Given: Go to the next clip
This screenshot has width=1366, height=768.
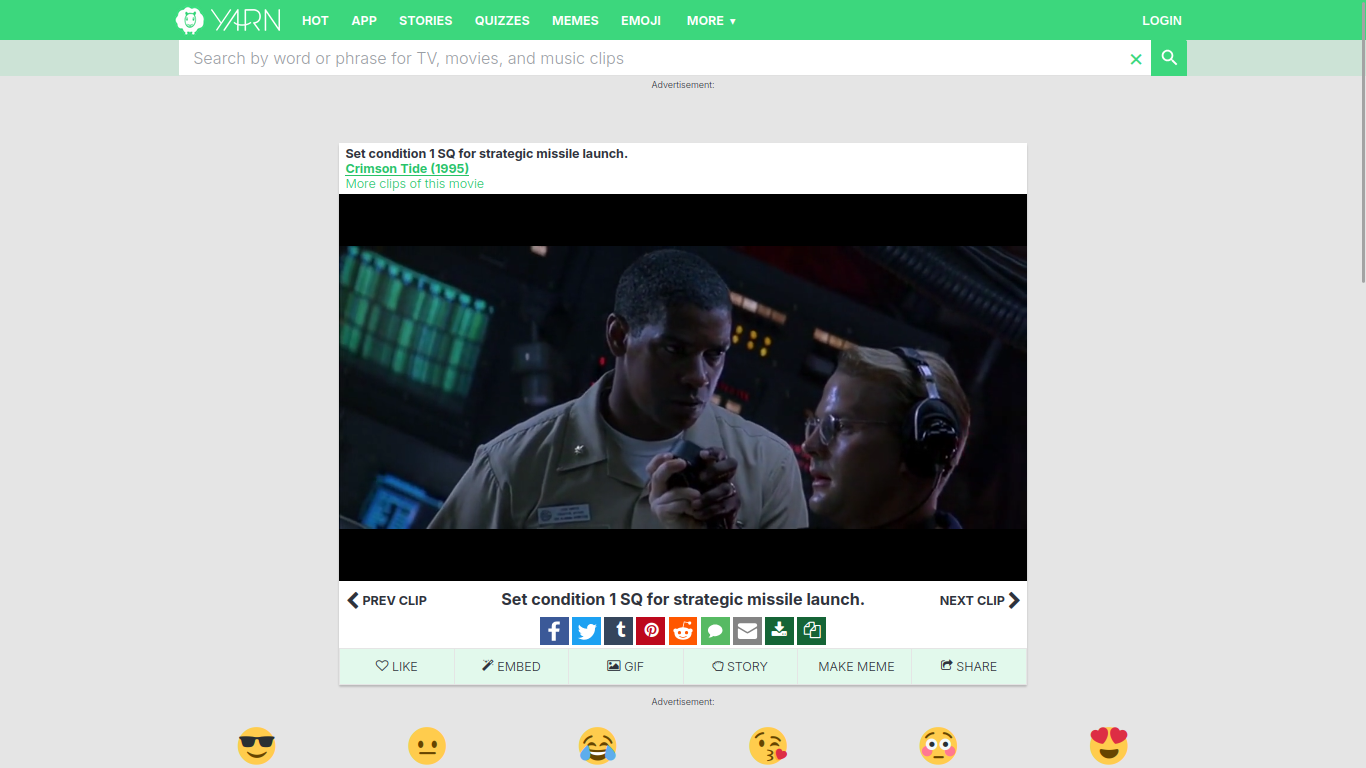Looking at the screenshot, I should (979, 600).
